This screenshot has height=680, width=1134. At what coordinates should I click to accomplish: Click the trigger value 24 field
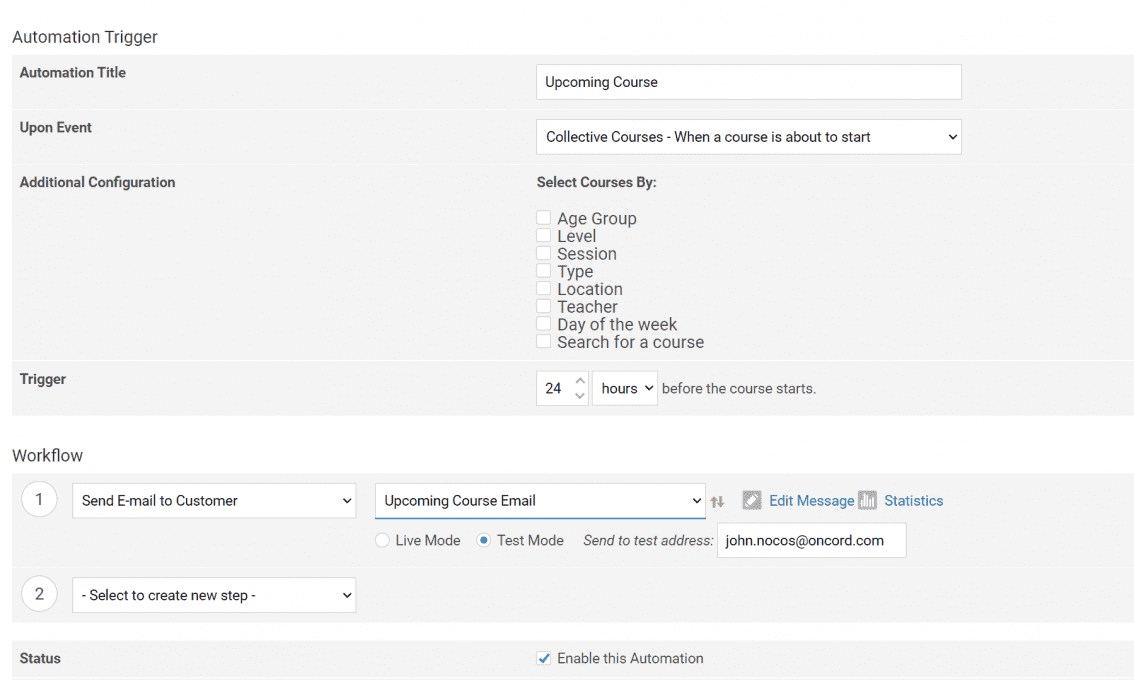[554, 388]
